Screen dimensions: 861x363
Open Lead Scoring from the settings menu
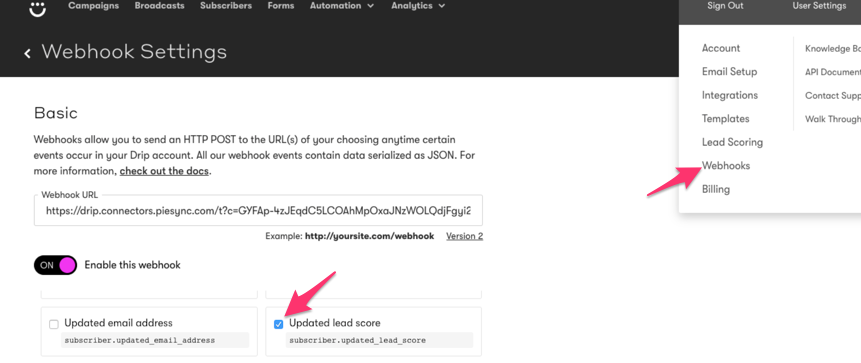point(732,142)
